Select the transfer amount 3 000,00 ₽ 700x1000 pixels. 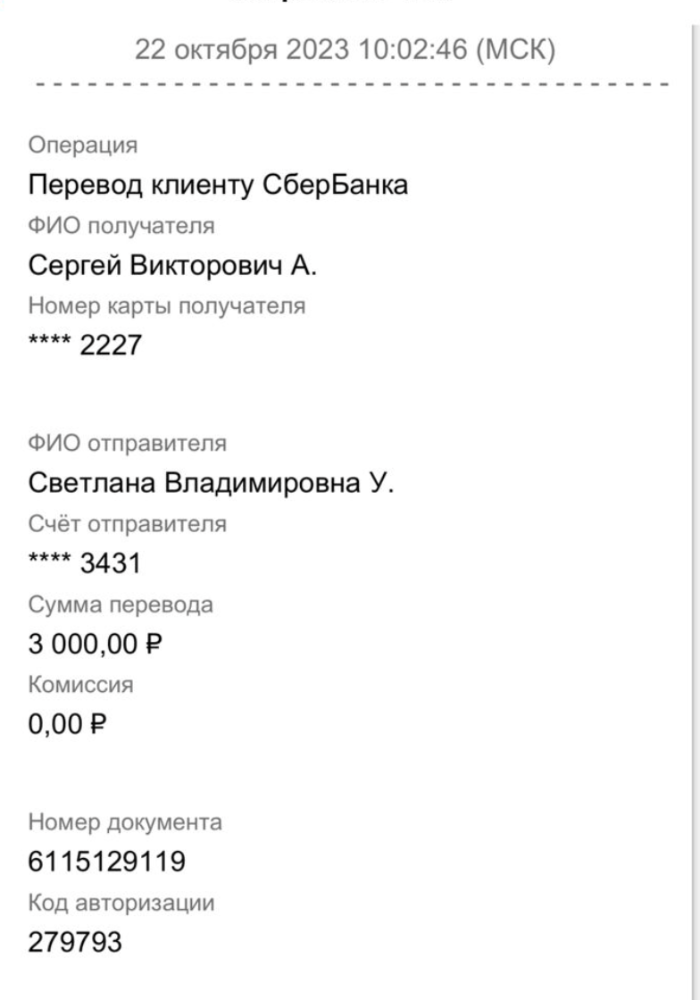(x=95, y=645)
